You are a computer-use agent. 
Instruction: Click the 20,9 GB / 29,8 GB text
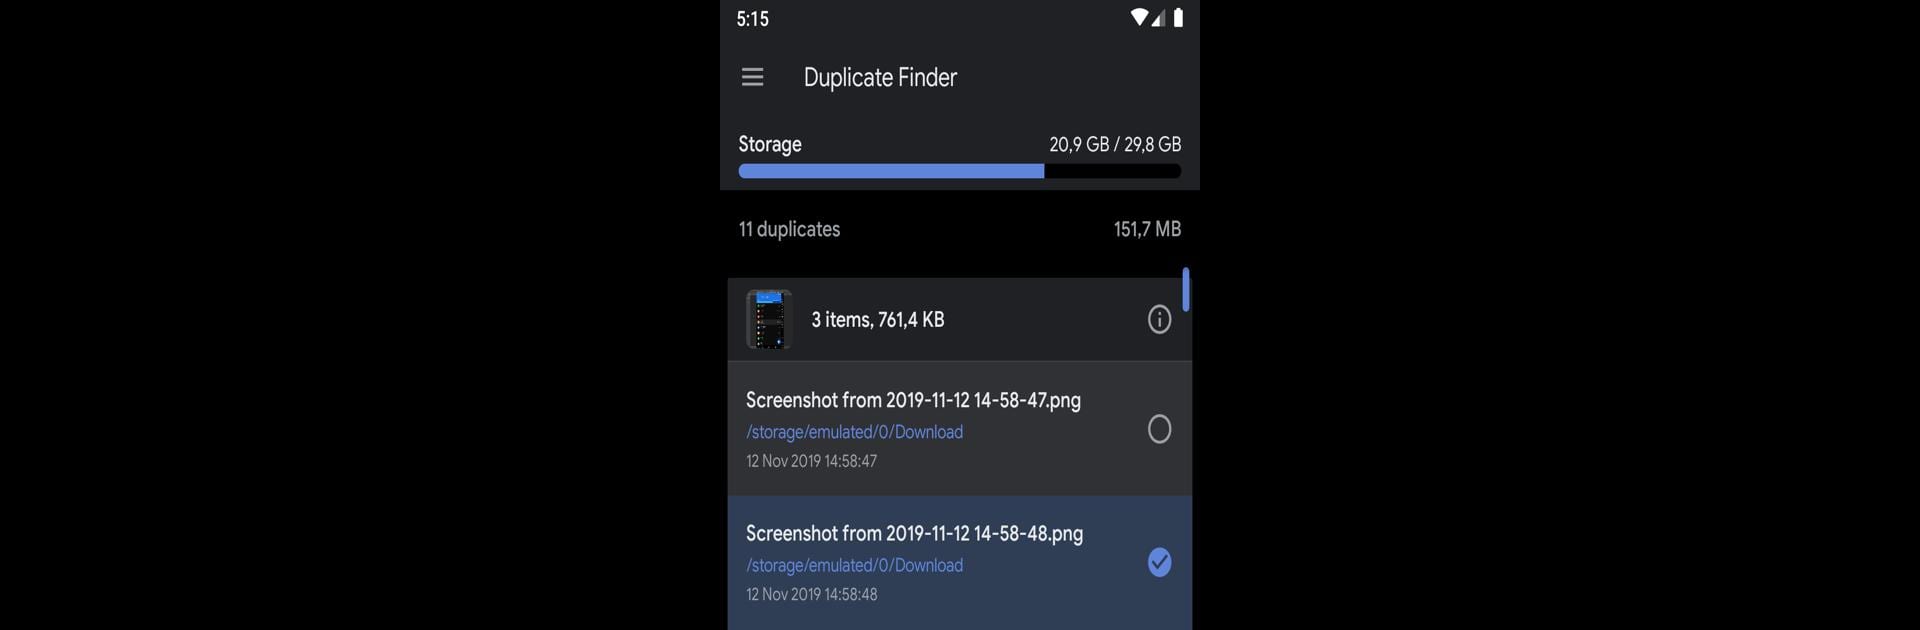1115,144
